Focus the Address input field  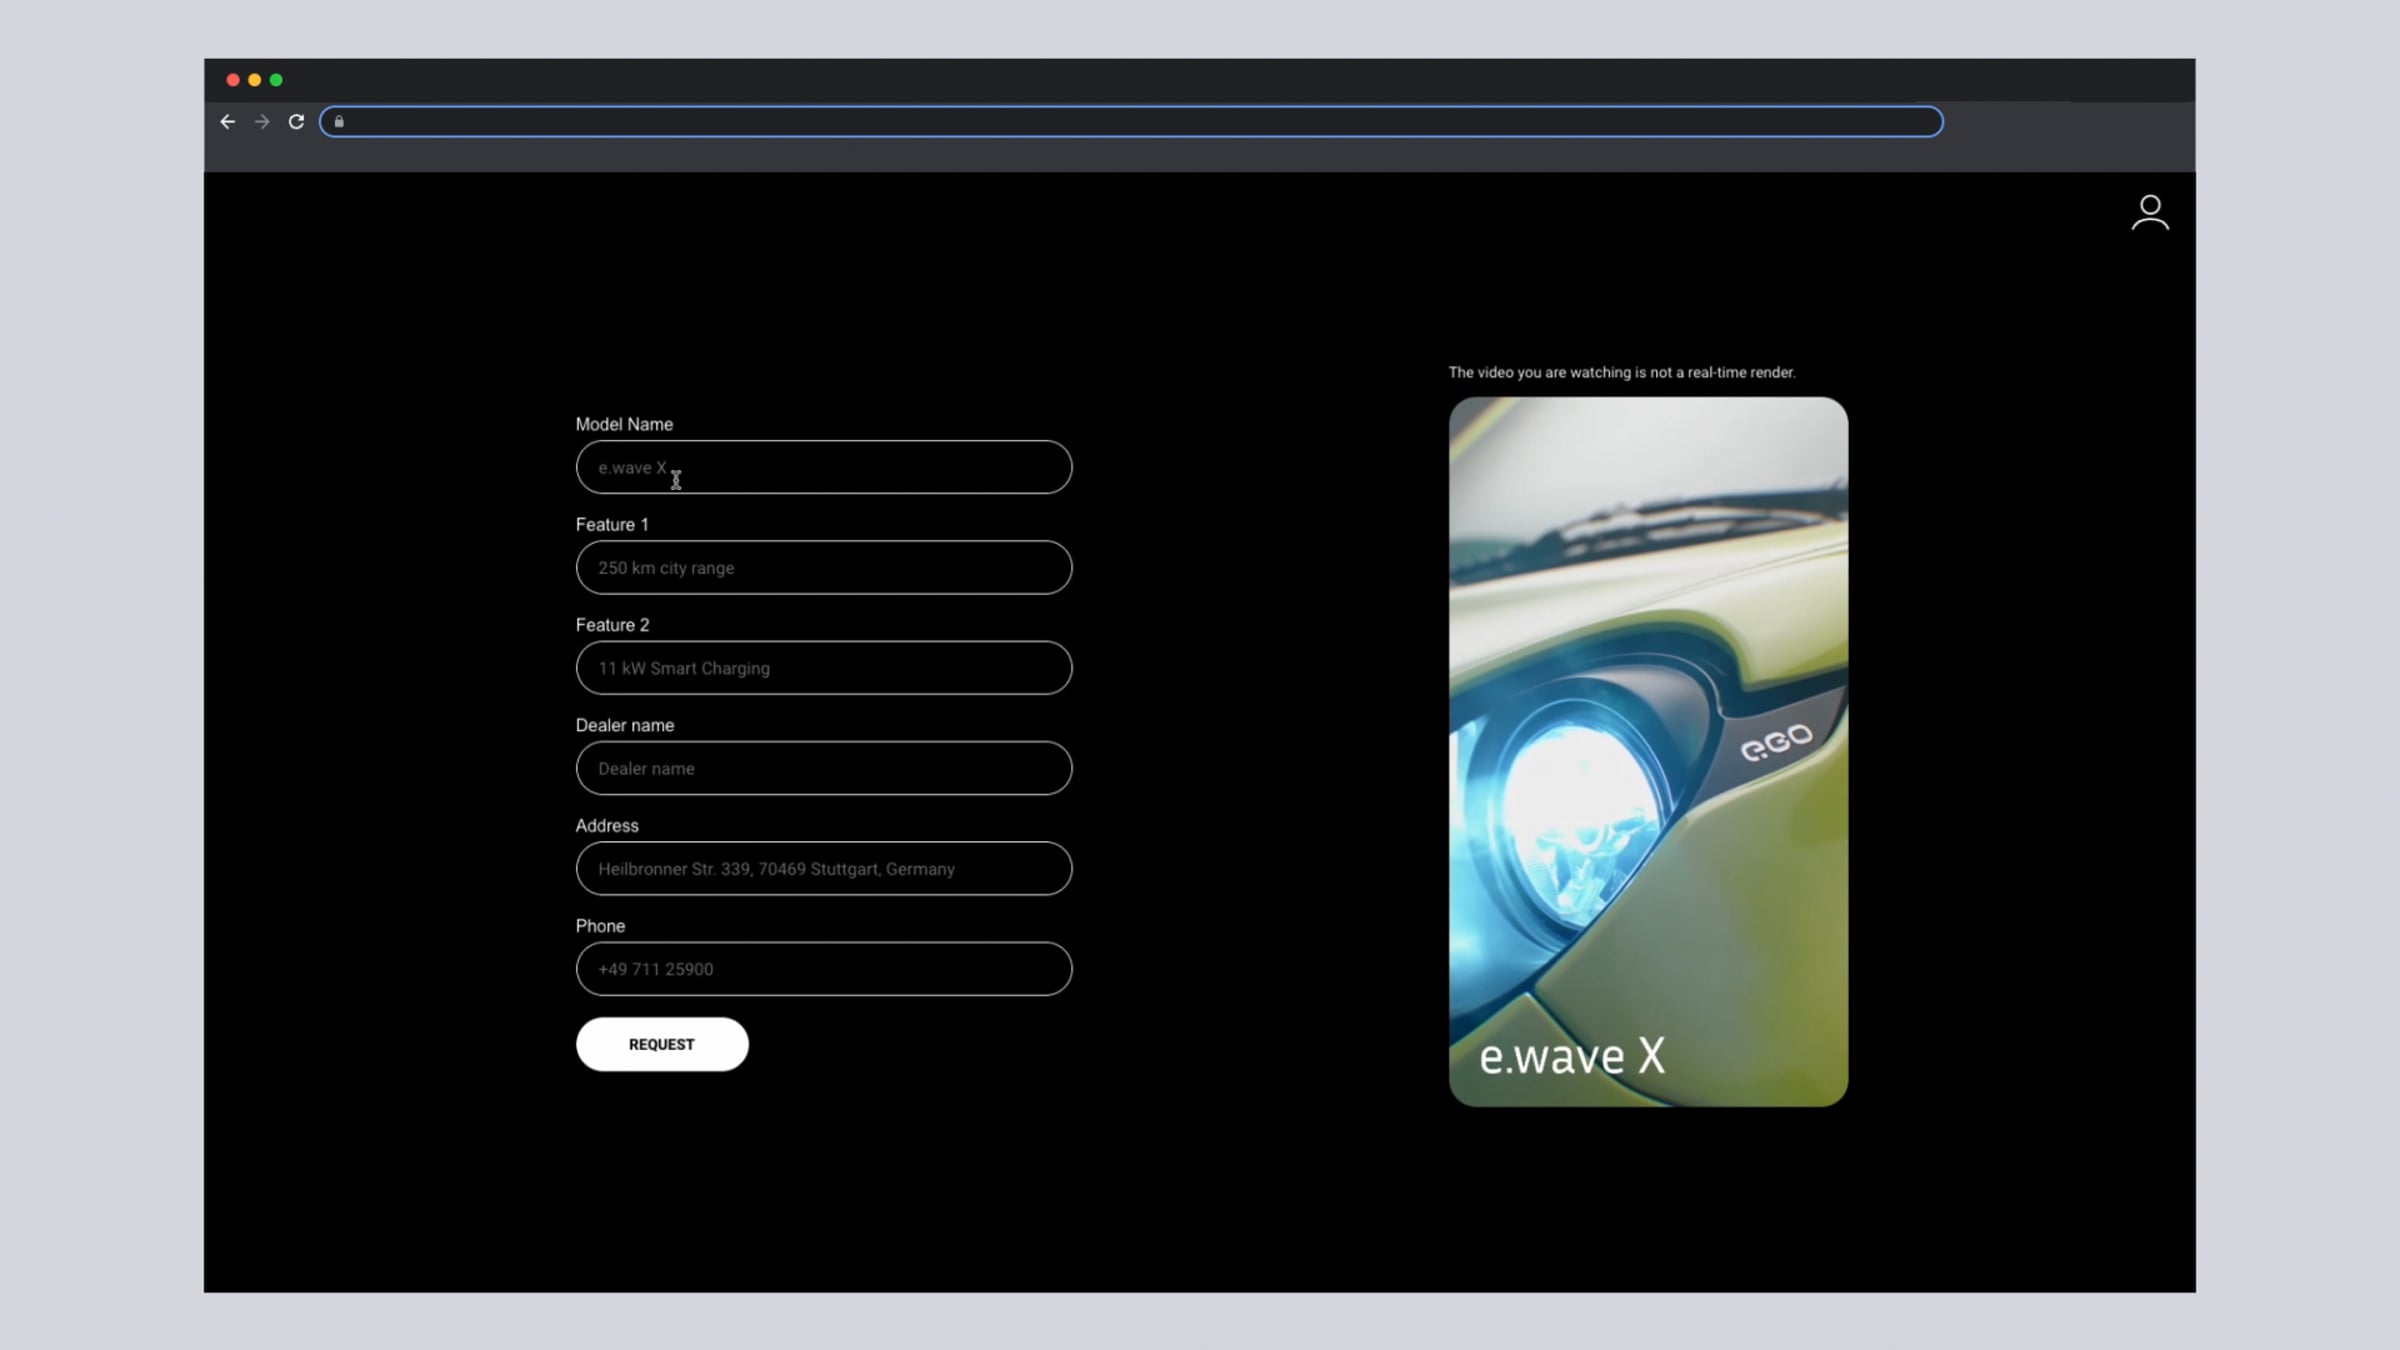coord(823,868)
